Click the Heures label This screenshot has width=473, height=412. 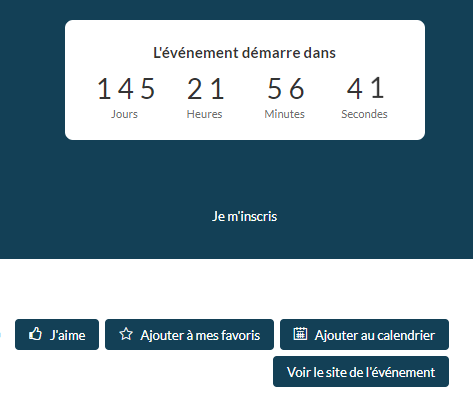click(204, 114)
